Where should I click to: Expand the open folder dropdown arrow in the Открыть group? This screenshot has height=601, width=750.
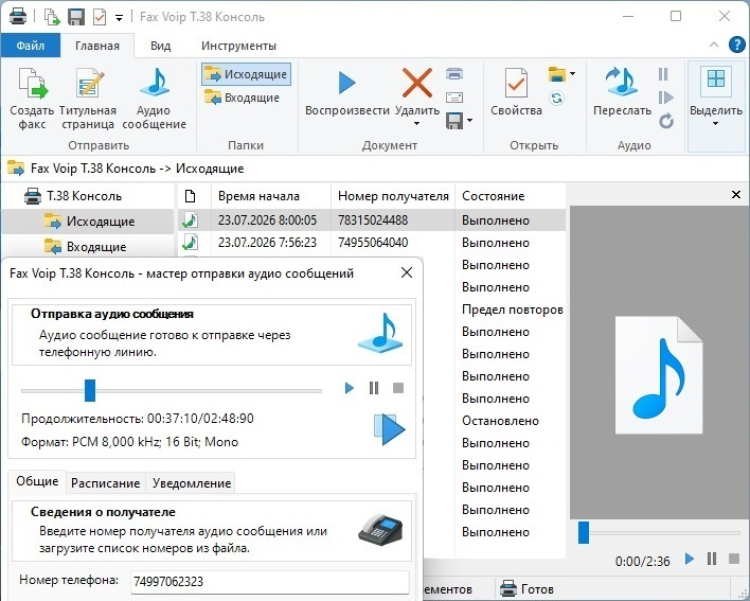[x=573, y=74]
